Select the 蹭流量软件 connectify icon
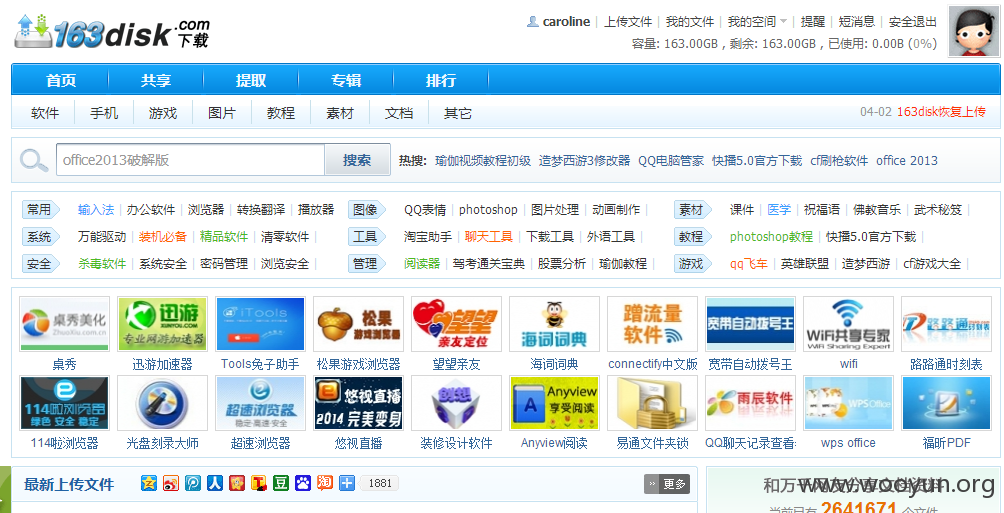Screen dimensions: 1004x513 pos(652,323)
